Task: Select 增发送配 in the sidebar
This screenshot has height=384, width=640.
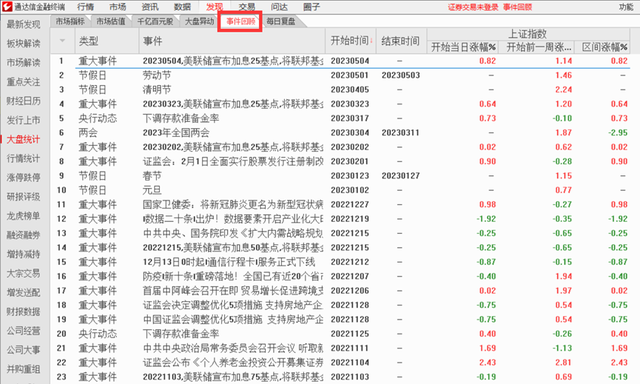Action: tap(23, 293)
